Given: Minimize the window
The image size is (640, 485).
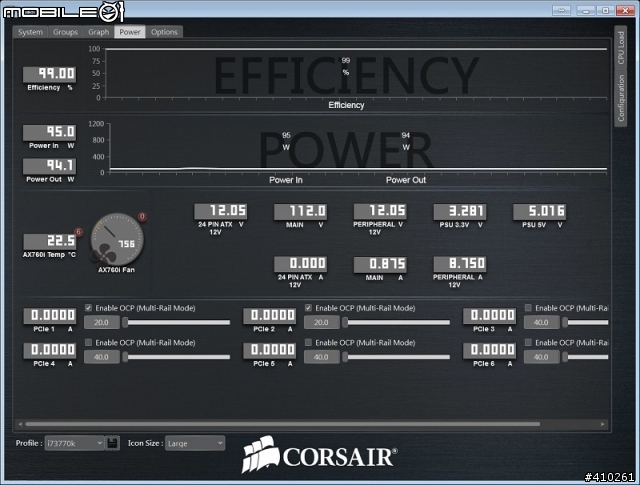Looking at the screenshot, I should pos(586,10).
